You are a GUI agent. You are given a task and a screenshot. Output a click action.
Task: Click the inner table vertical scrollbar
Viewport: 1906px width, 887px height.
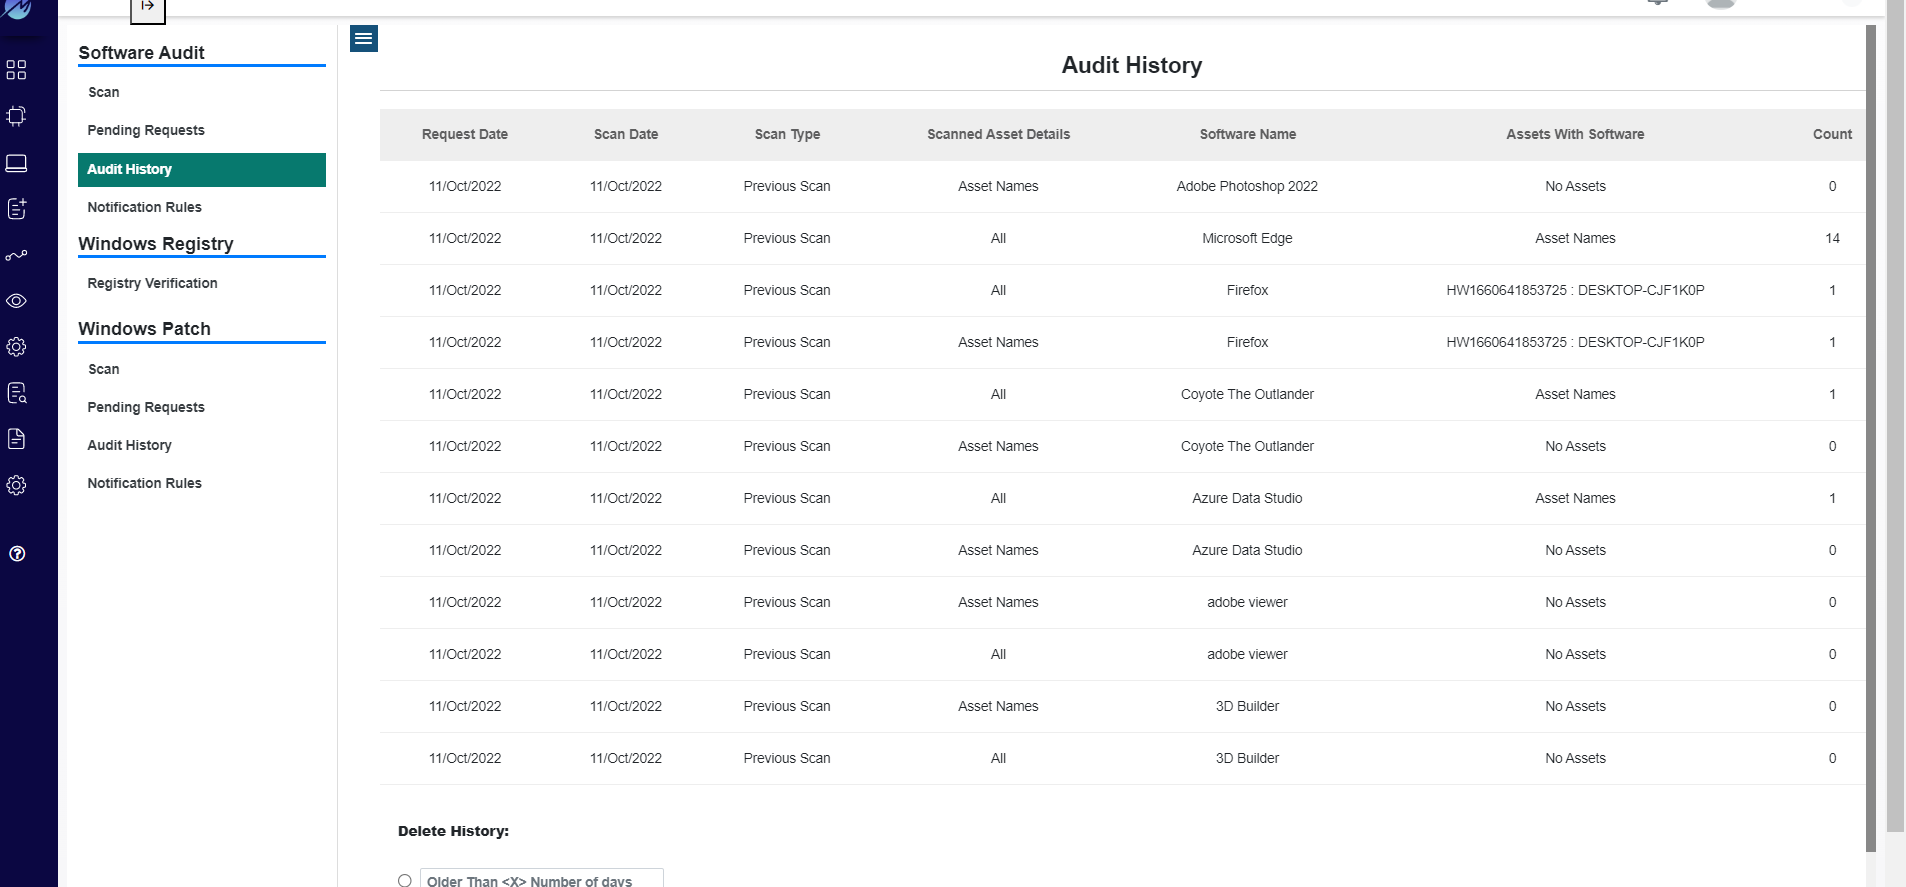(x=1871, y=438)
